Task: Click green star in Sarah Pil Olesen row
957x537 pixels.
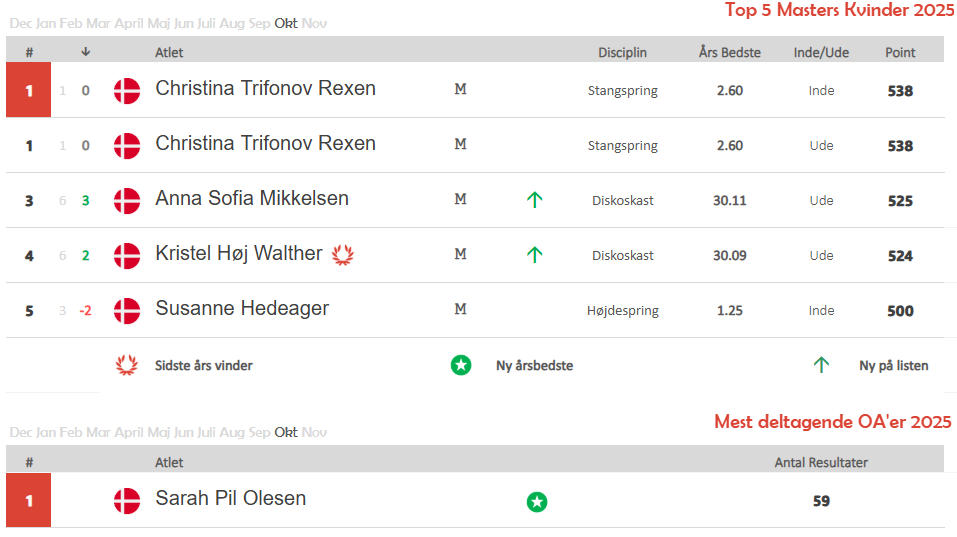Action: click(x=537, y=501)
